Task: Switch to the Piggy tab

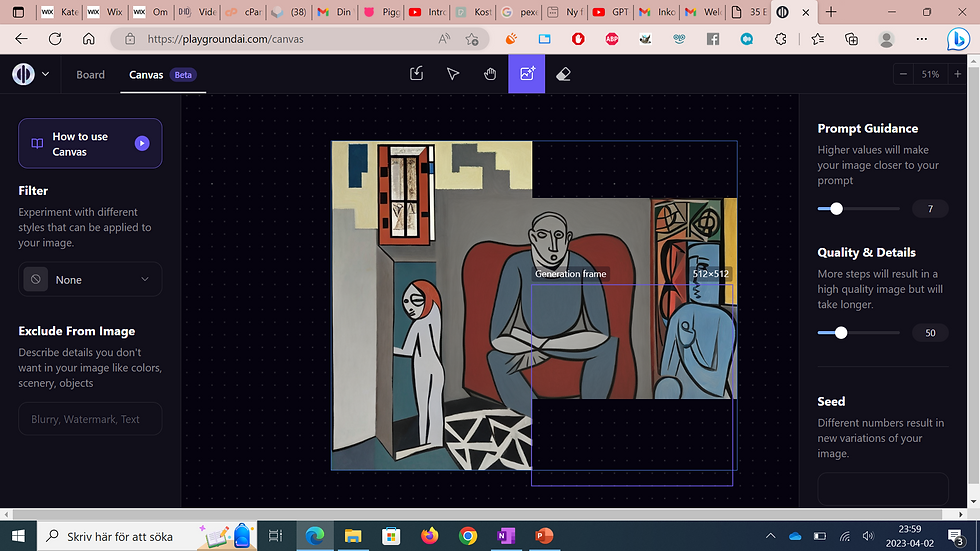Action: (381, 12)
